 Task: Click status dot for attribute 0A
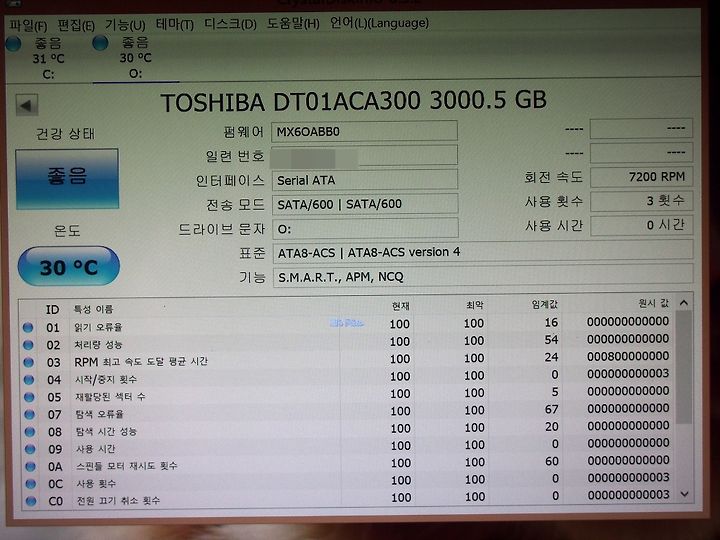click(30, 467)
